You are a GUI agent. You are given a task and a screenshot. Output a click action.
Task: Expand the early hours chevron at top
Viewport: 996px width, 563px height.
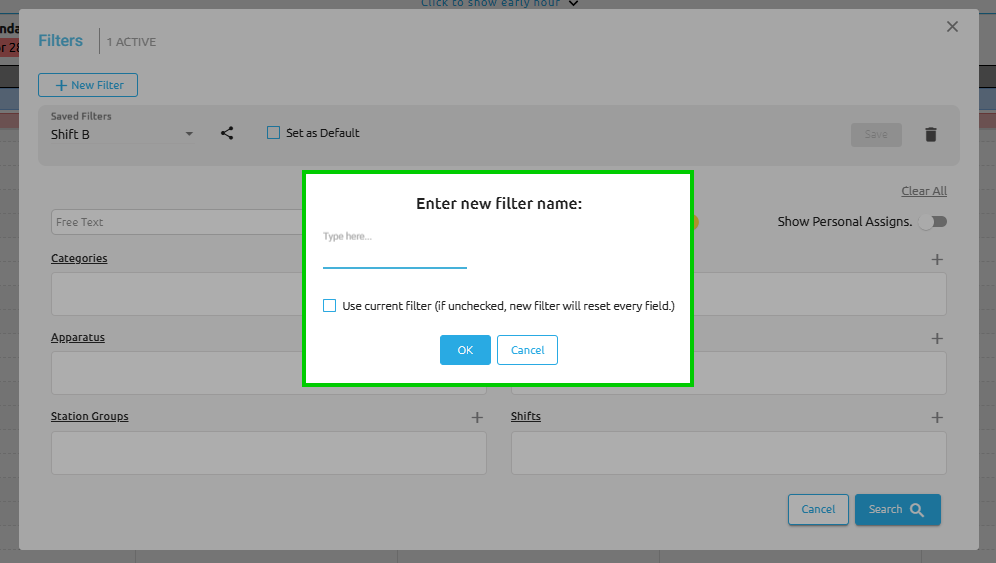pyautogui.click(x=573, y=4)
